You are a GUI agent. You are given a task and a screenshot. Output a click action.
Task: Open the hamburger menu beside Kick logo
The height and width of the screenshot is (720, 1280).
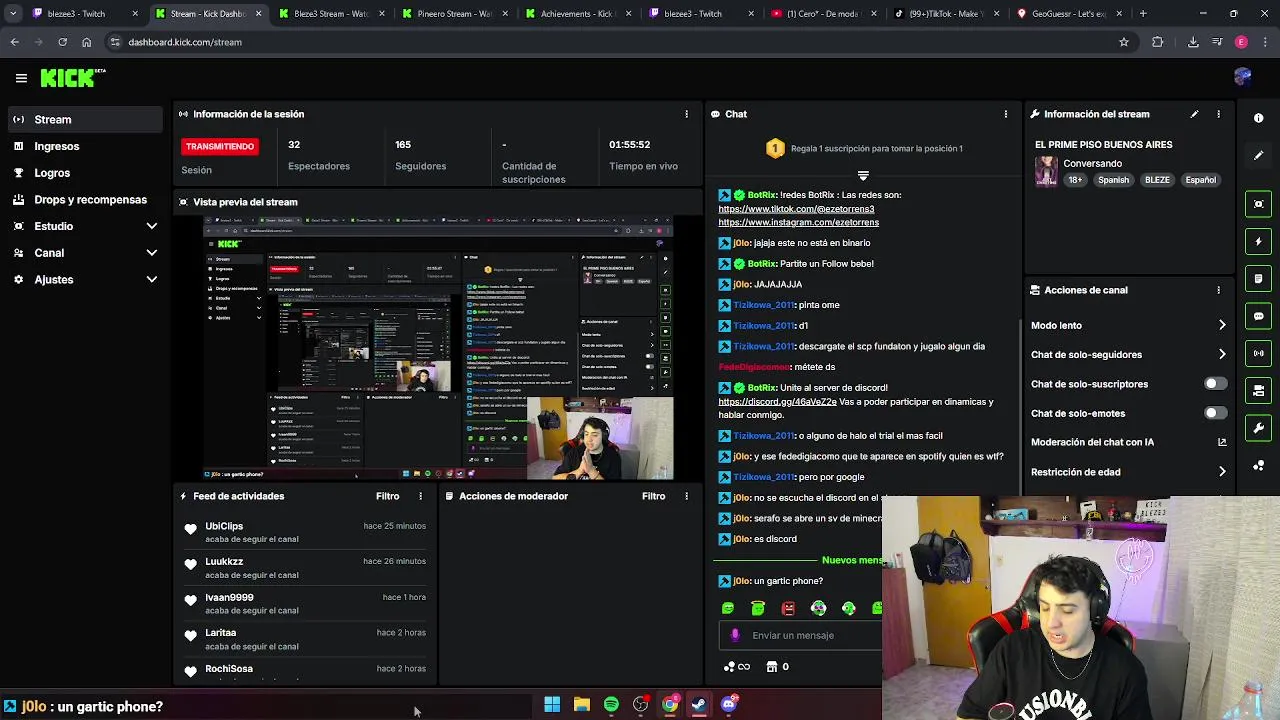(21, 78)
